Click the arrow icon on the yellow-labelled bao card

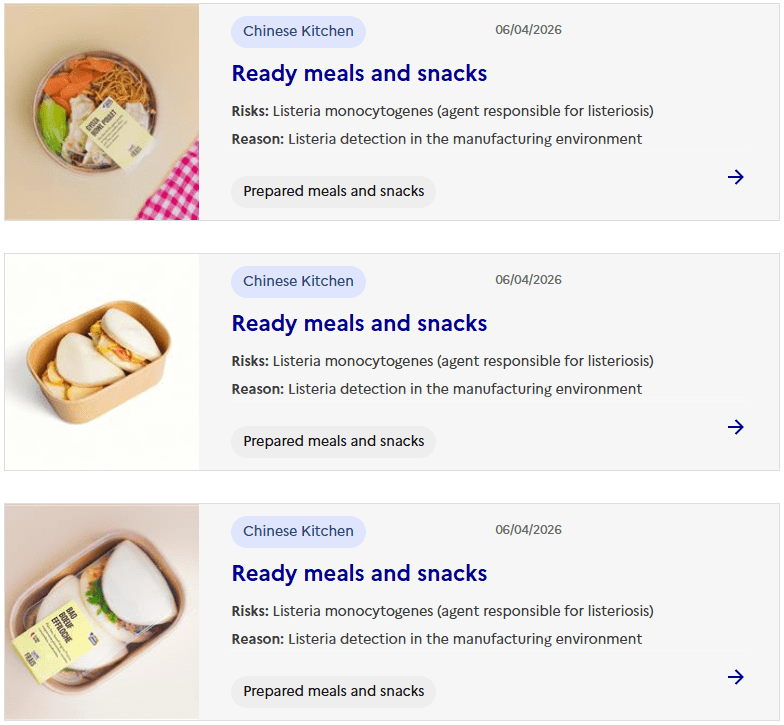click(x=736, y=677)
